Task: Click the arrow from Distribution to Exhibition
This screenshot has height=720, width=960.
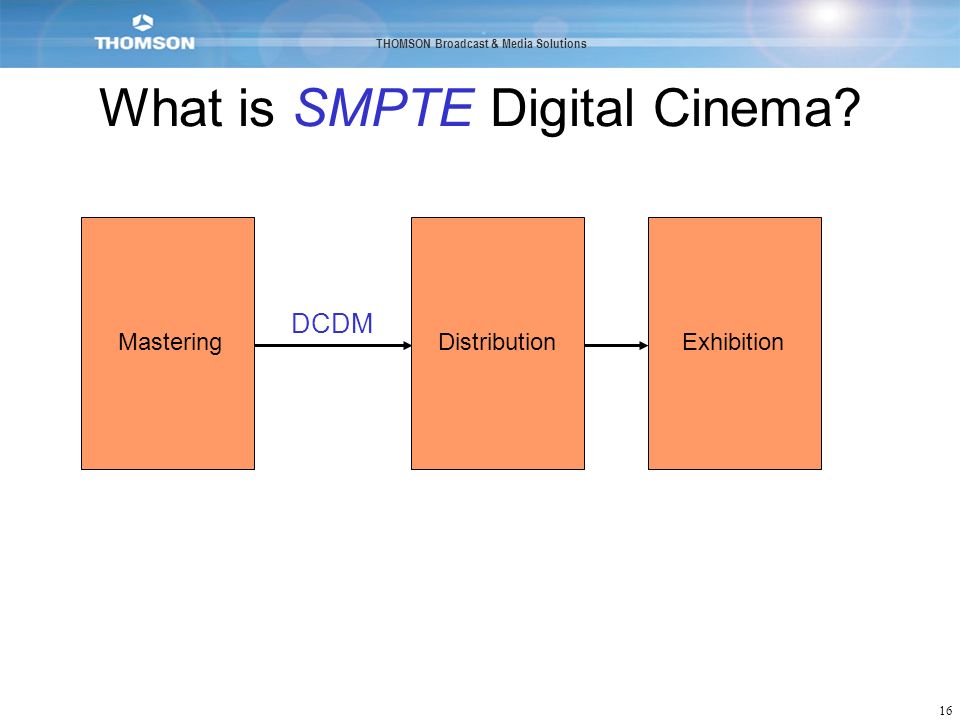Action: [x=617, y=346]
